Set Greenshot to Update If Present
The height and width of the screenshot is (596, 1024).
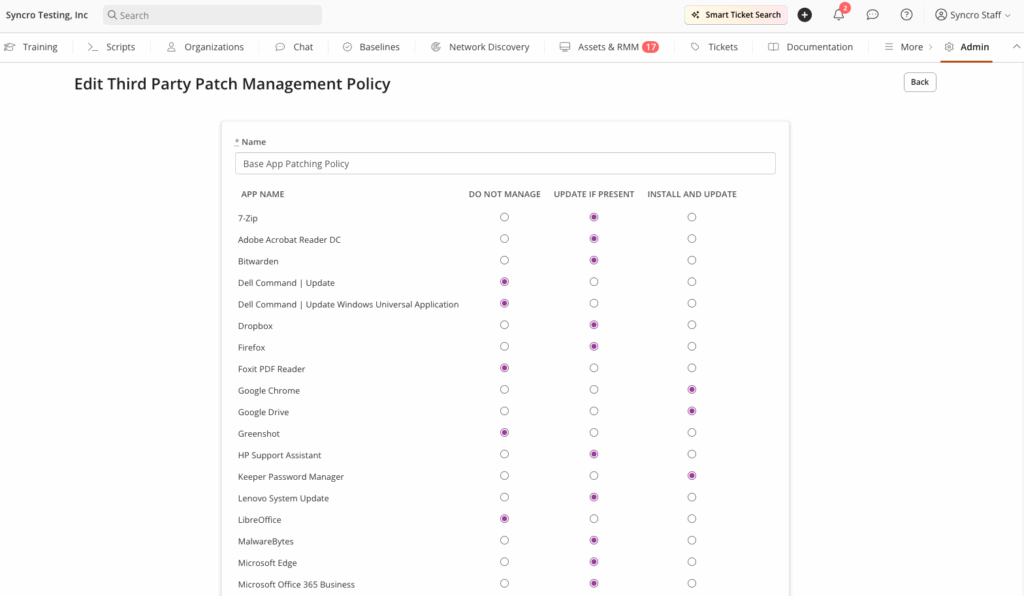[594, 433]
